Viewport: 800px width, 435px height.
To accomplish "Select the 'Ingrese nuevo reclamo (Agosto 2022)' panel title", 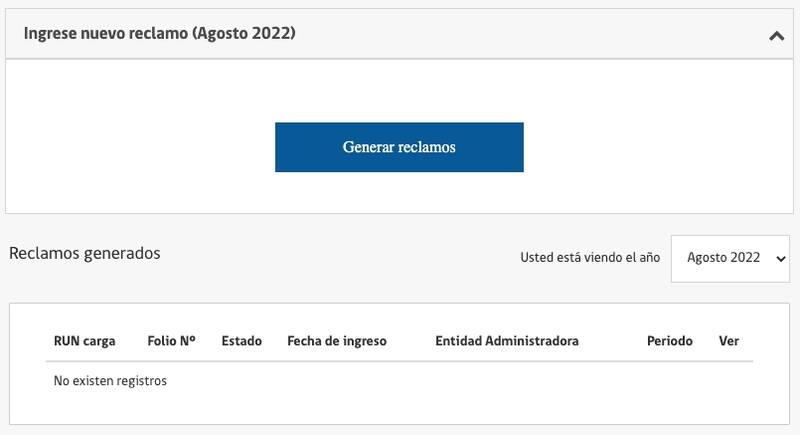I will click(159, 34).
